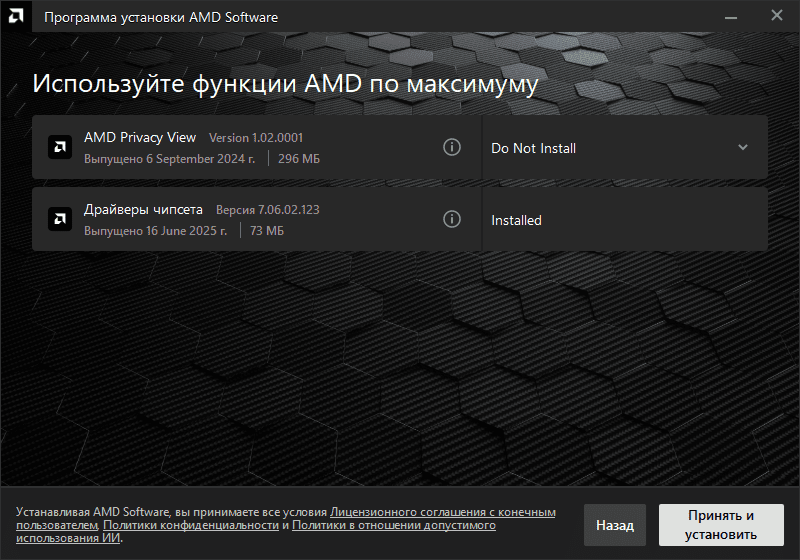Click the Назад button

tap(615, 525)
